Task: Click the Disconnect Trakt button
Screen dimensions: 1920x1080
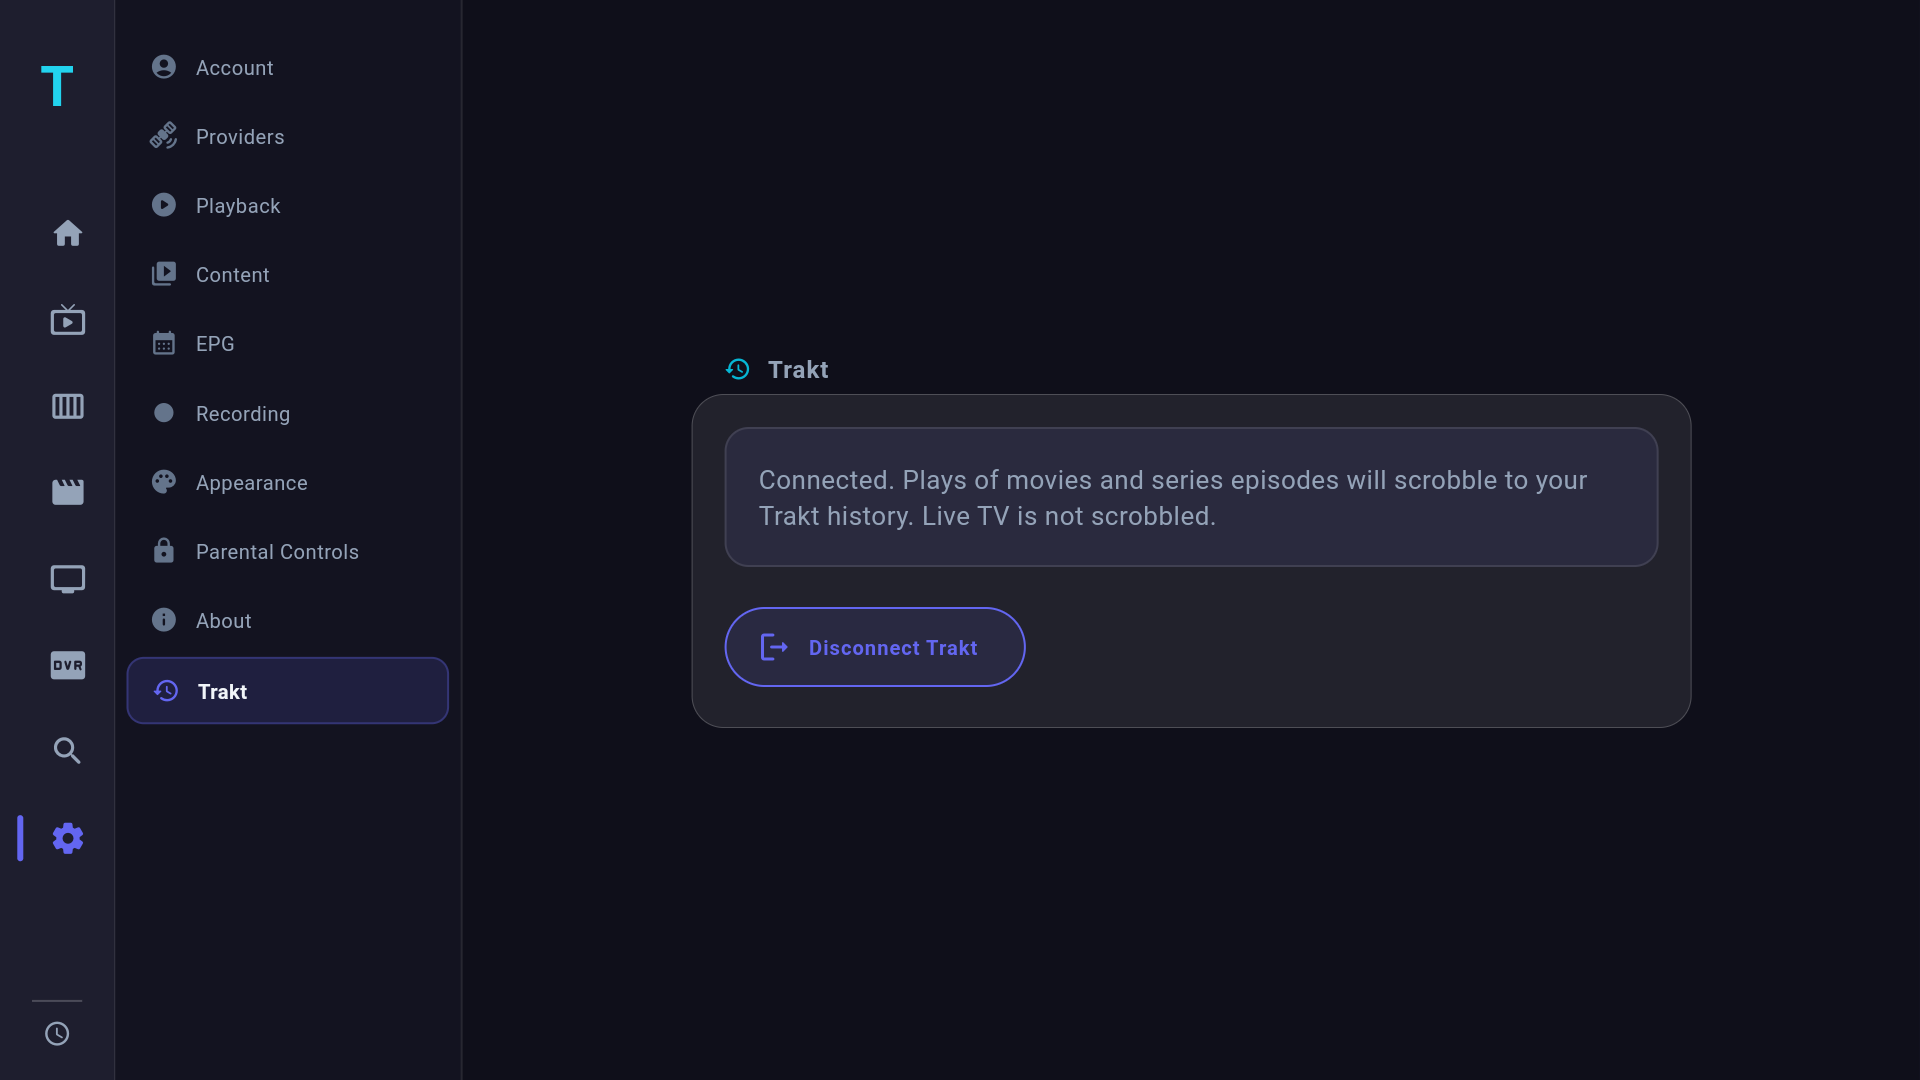Action: pyautogui.click(x=875, y=647)
